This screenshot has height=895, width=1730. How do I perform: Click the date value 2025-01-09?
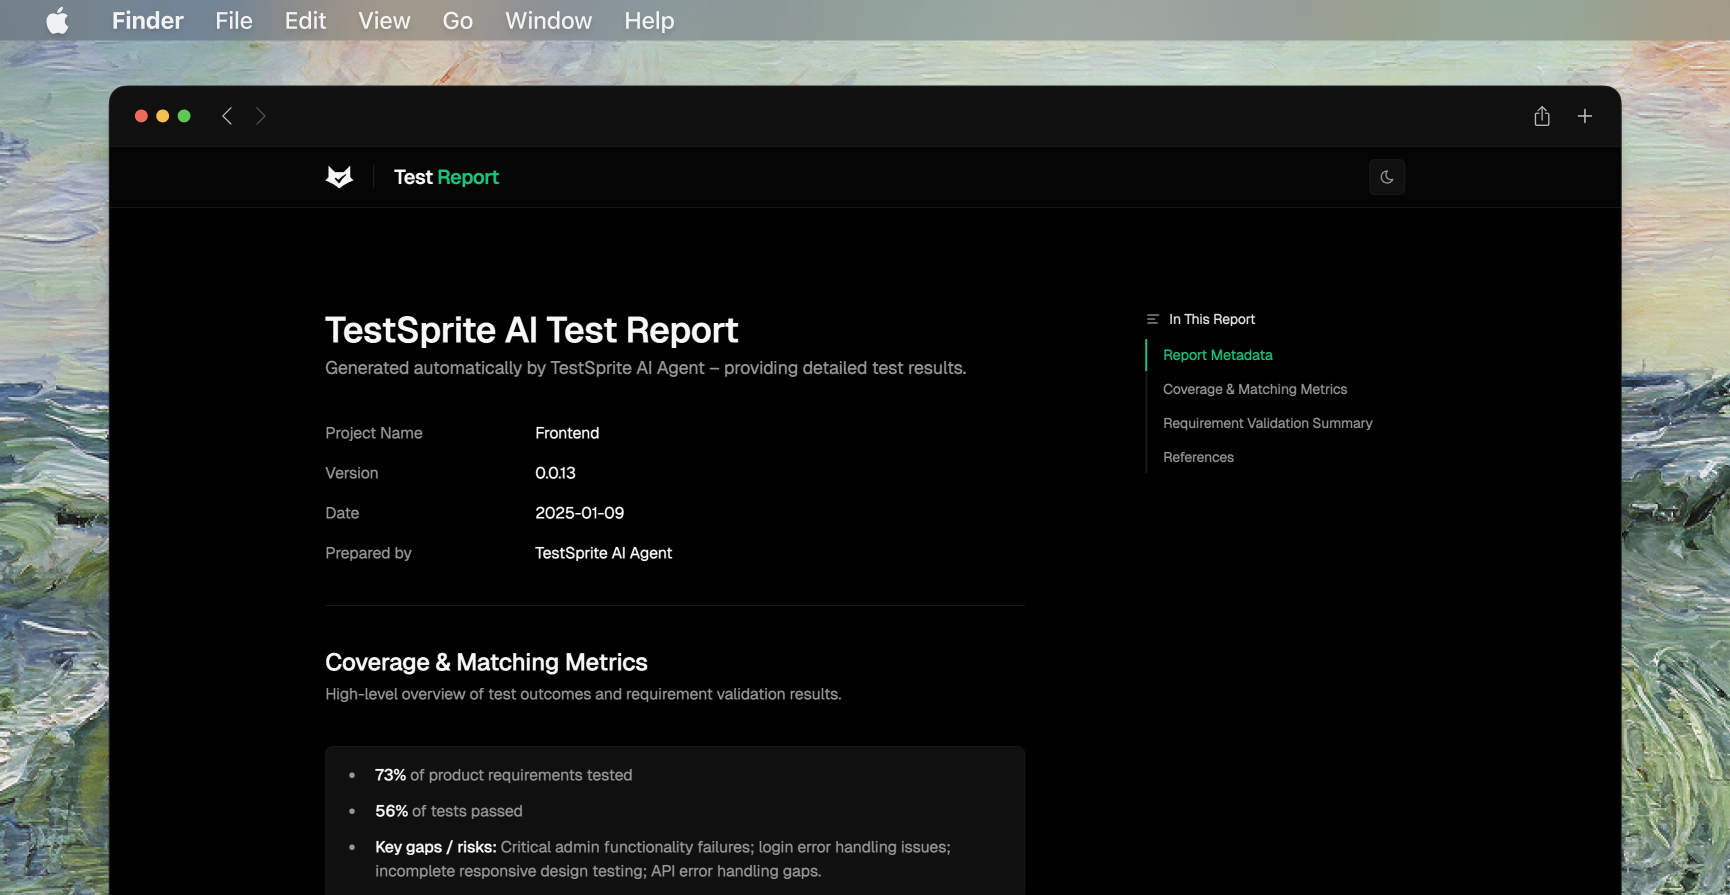click(579, 513)
